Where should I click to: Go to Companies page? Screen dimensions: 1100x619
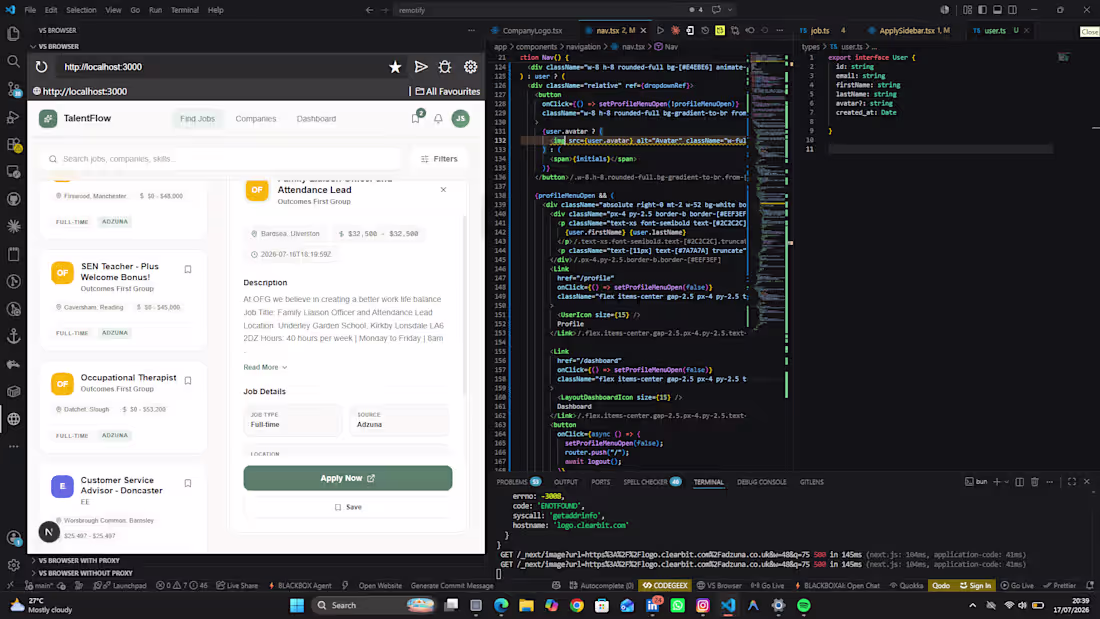[256, 119]
